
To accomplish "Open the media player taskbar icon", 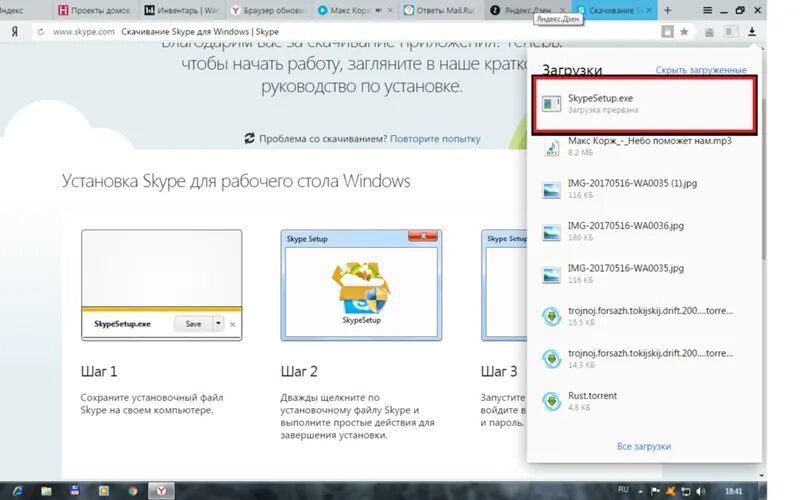I will click(104, 491).
